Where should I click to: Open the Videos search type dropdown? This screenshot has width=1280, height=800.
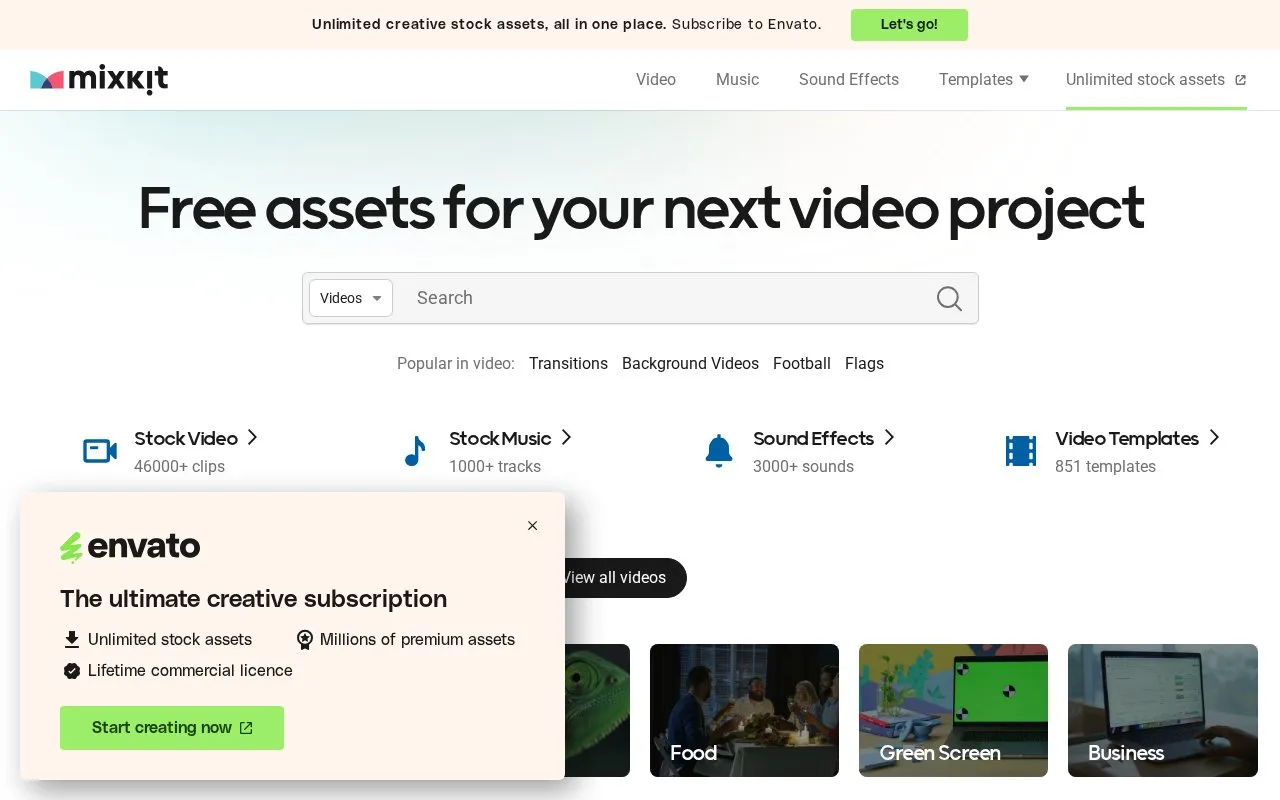click(x=351, y=298)
